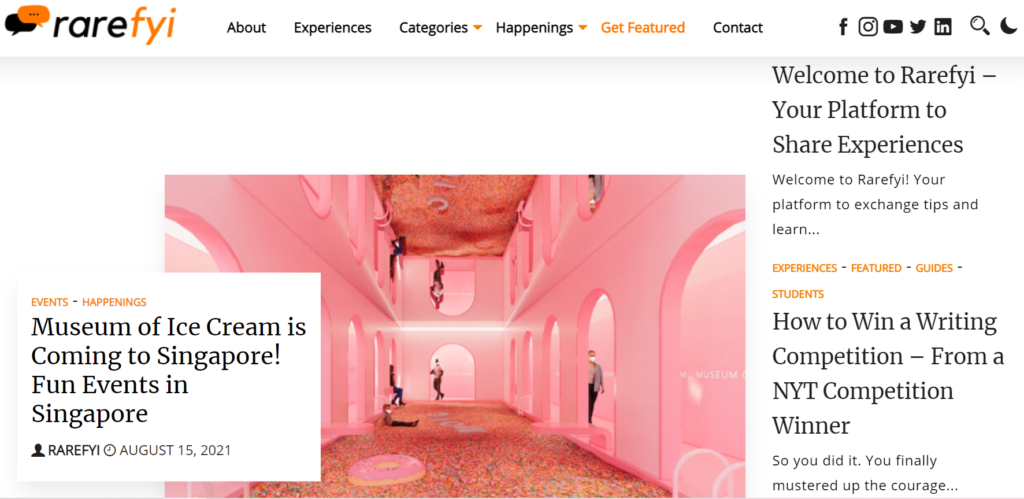This screenshot has width=1024, height=499.
Task: Click the Get Featured link
Action: (x=643, y=27)
